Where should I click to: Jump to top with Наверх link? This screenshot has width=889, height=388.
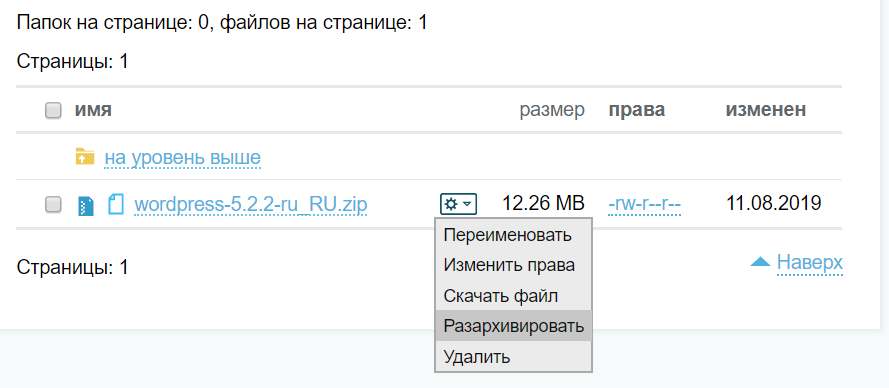[810, 262]
